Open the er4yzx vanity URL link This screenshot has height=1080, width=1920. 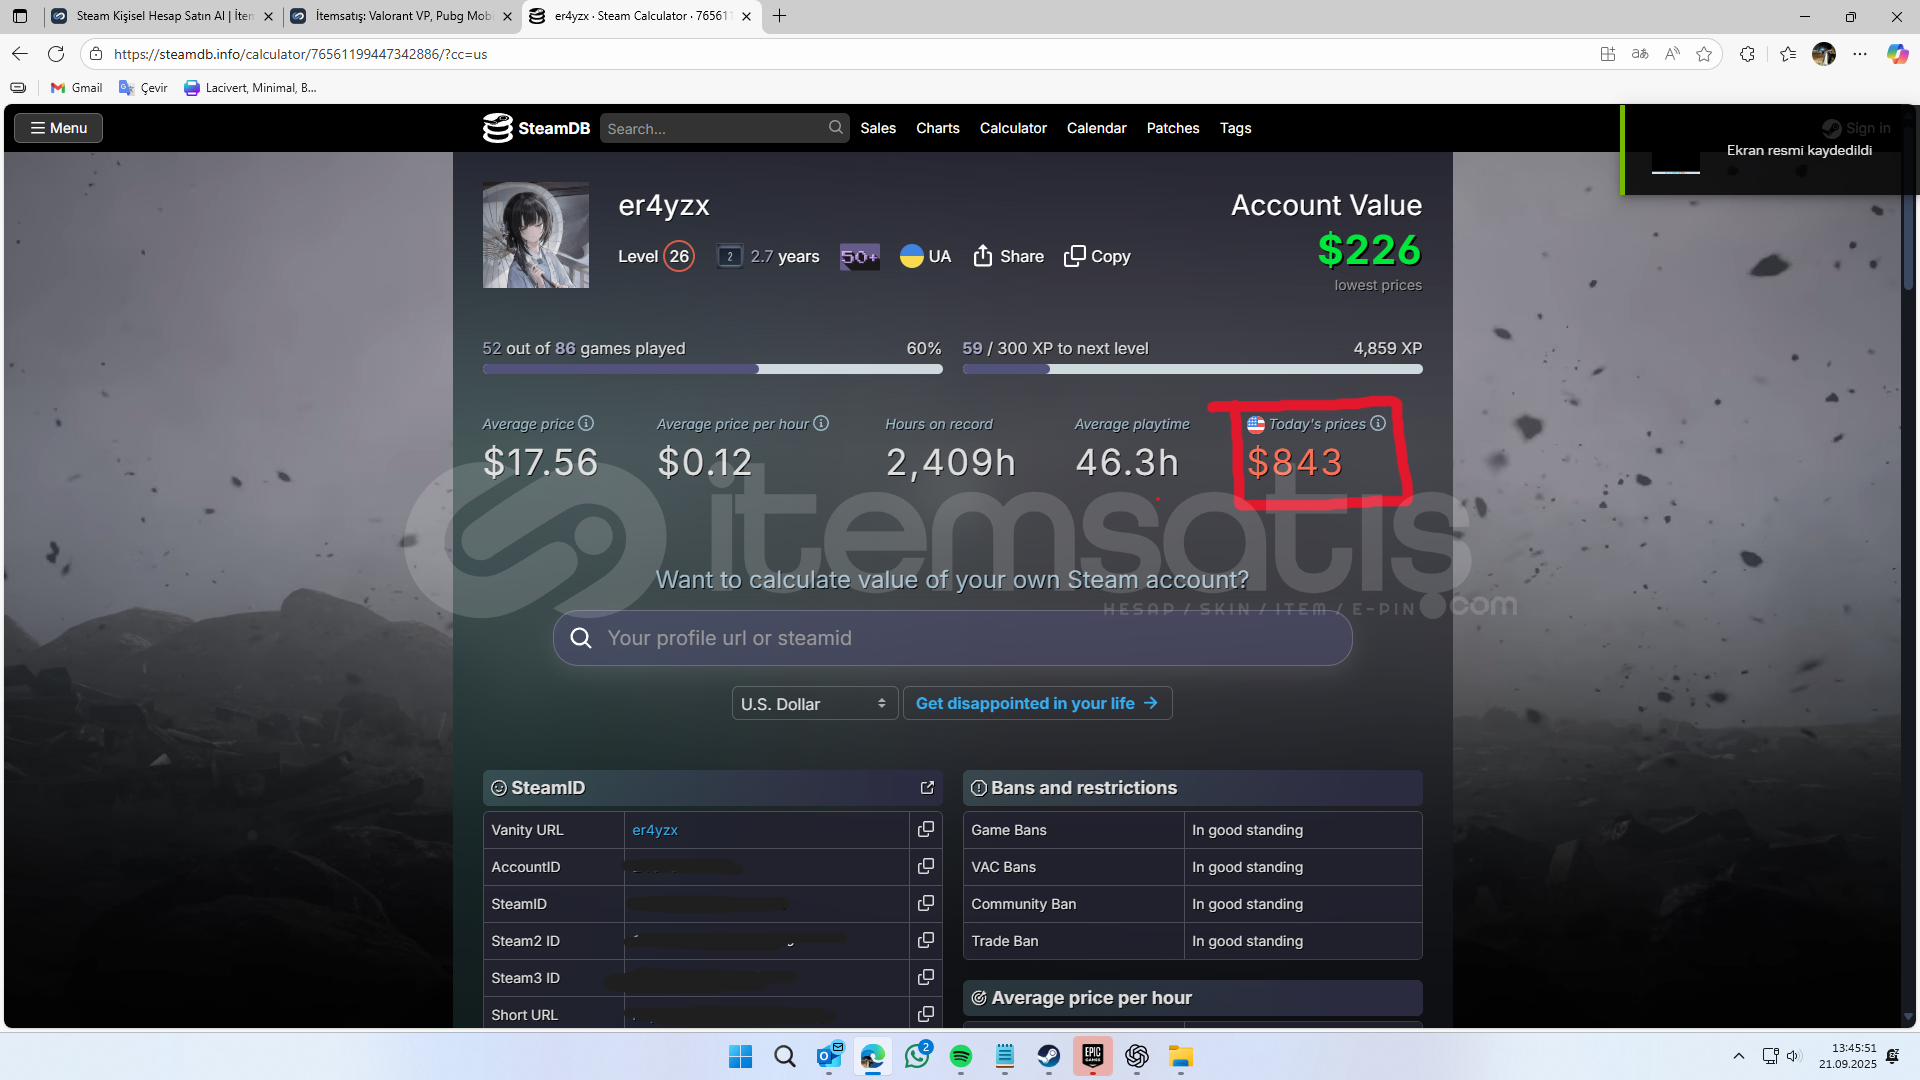[655, 830]
